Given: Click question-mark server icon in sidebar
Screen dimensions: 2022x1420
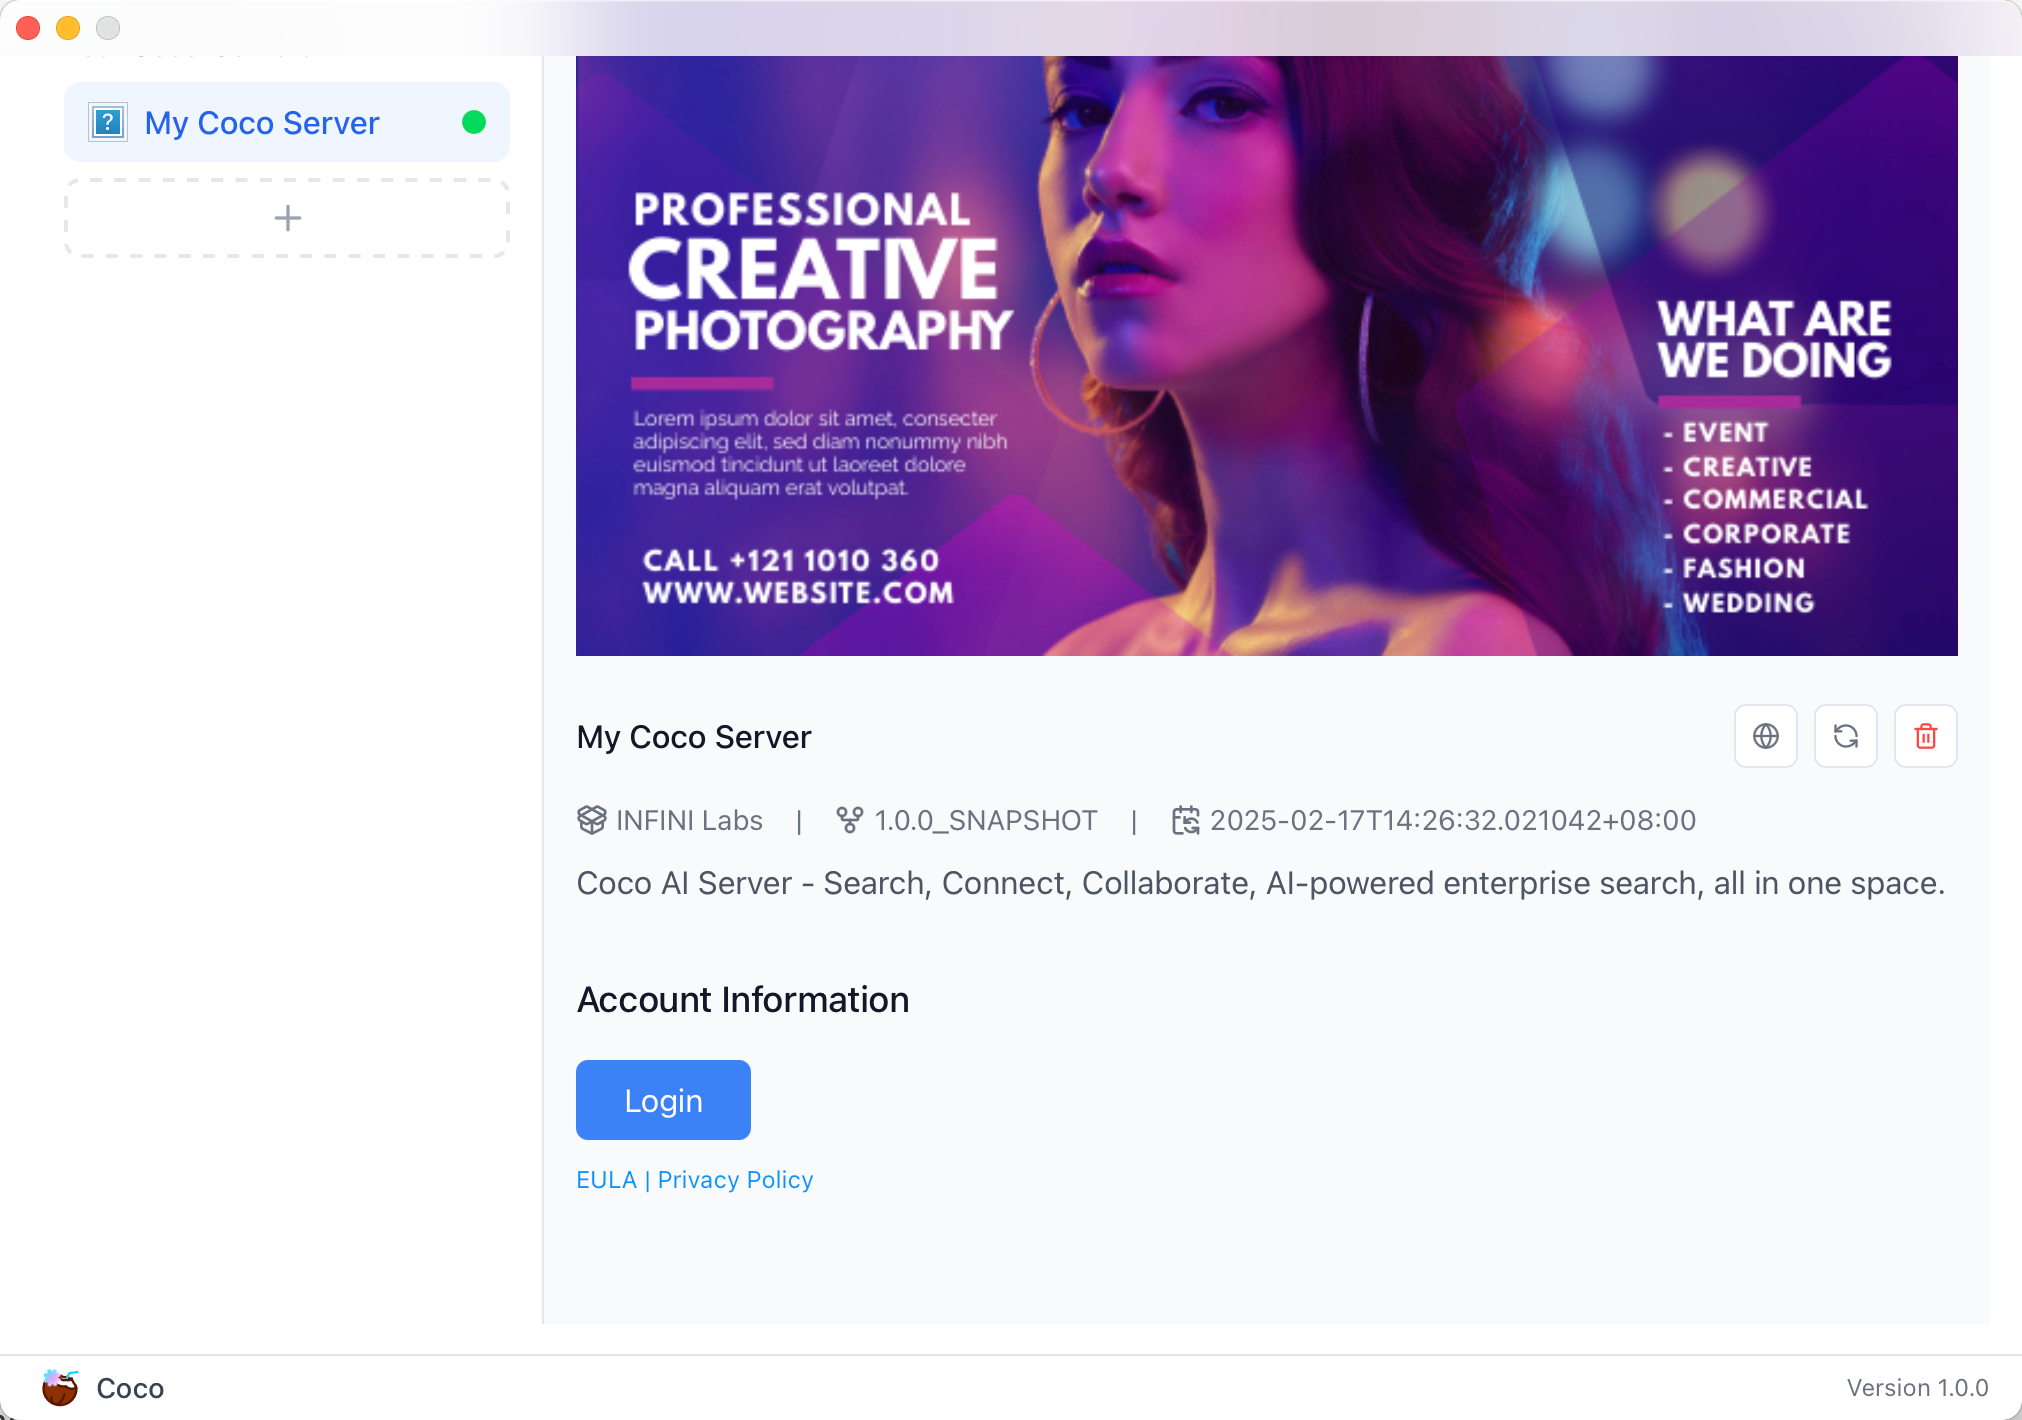Looking at the screenshot, I should tap(108, 122).
